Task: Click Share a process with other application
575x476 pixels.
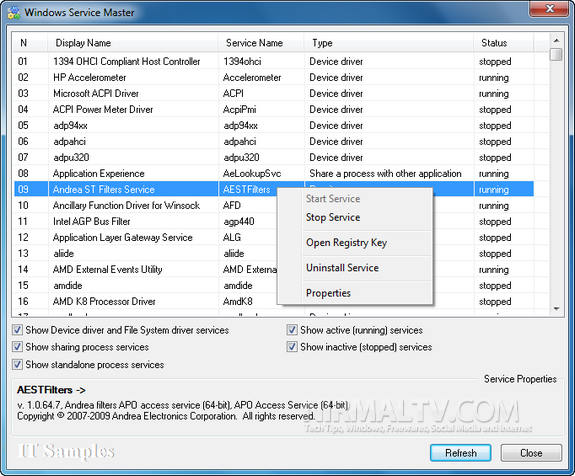Action: pos(385,173)
